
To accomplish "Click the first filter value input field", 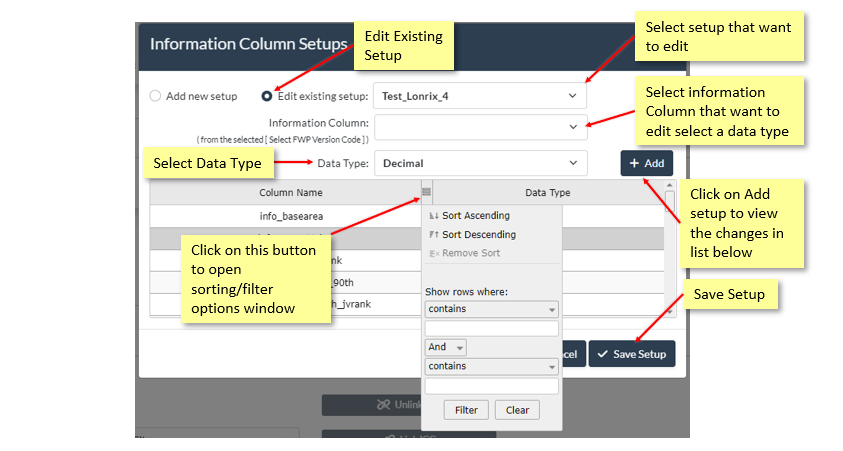I will 491,329.
